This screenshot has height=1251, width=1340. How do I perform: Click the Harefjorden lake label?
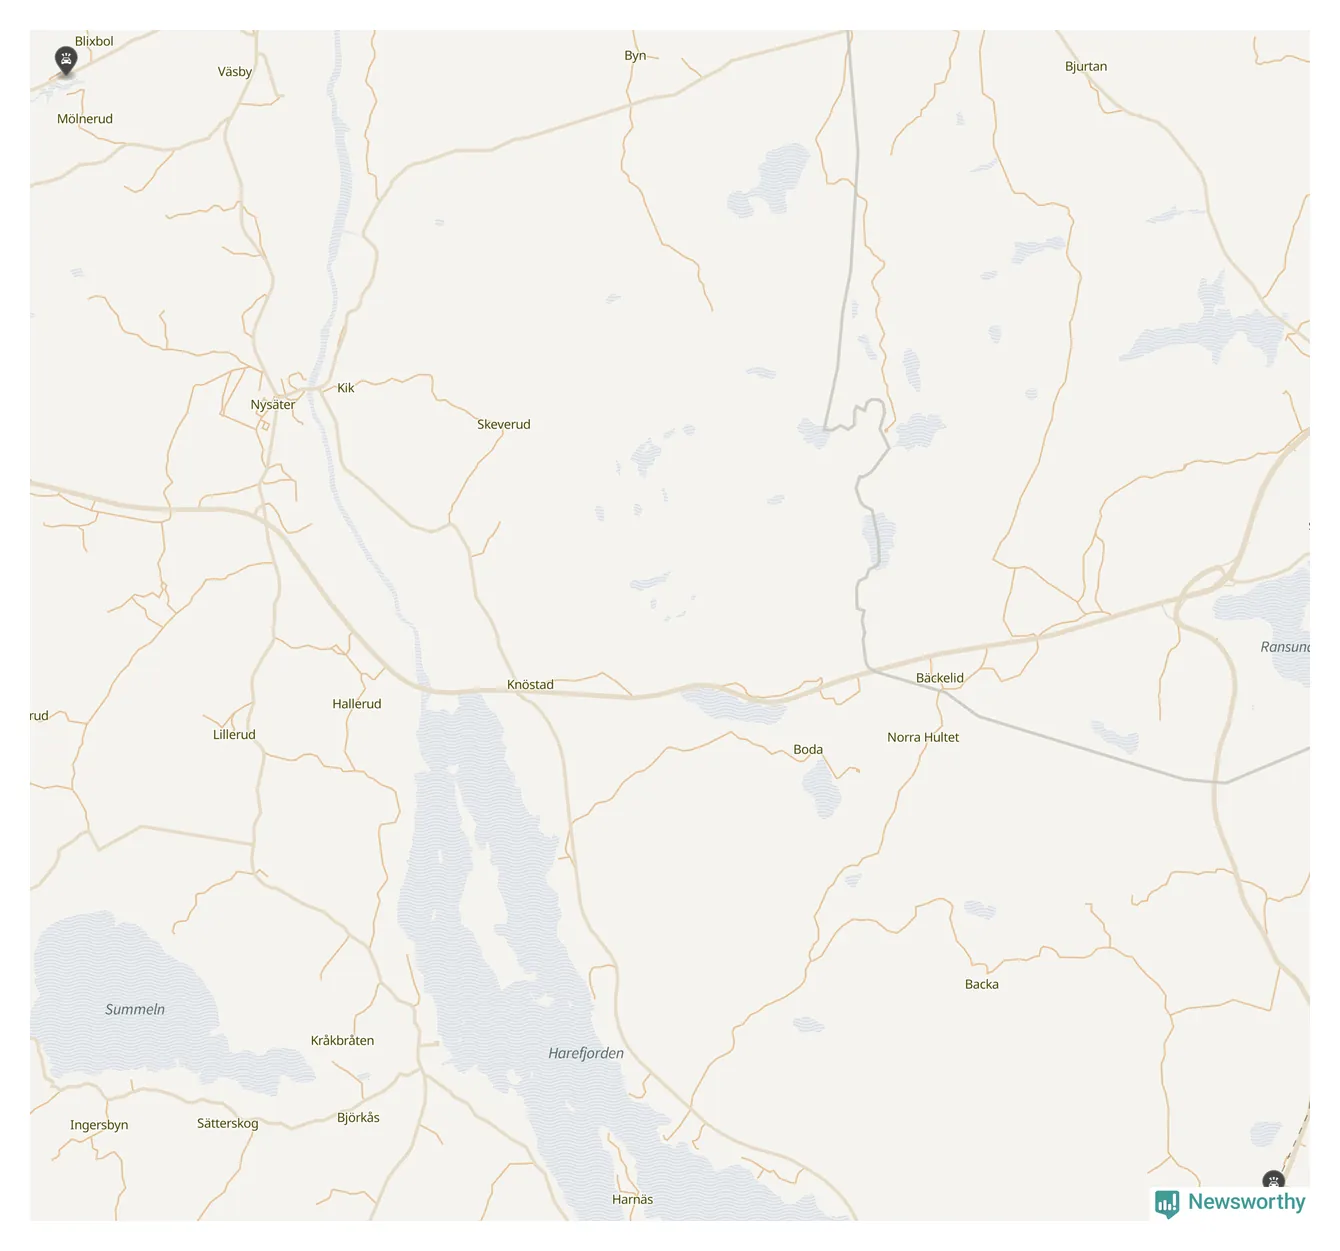(x=586, y=1053)
